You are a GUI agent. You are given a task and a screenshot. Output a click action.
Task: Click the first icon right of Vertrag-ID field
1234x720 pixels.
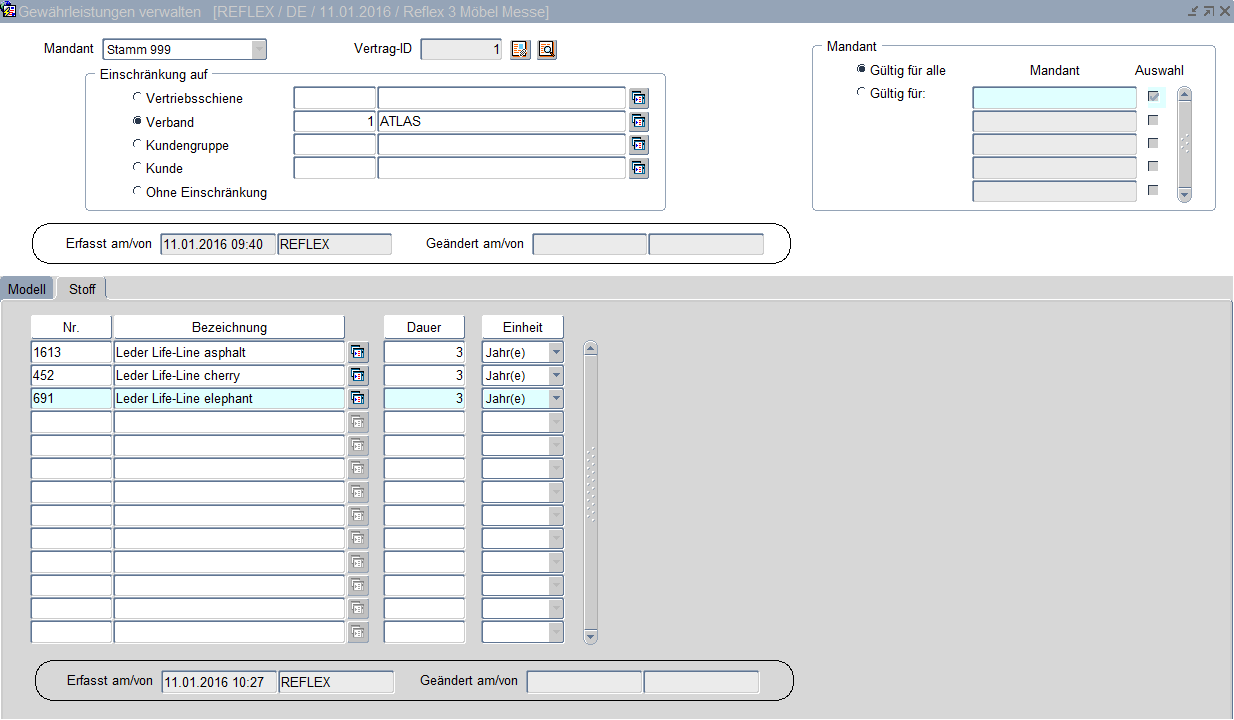coord(520,50)
